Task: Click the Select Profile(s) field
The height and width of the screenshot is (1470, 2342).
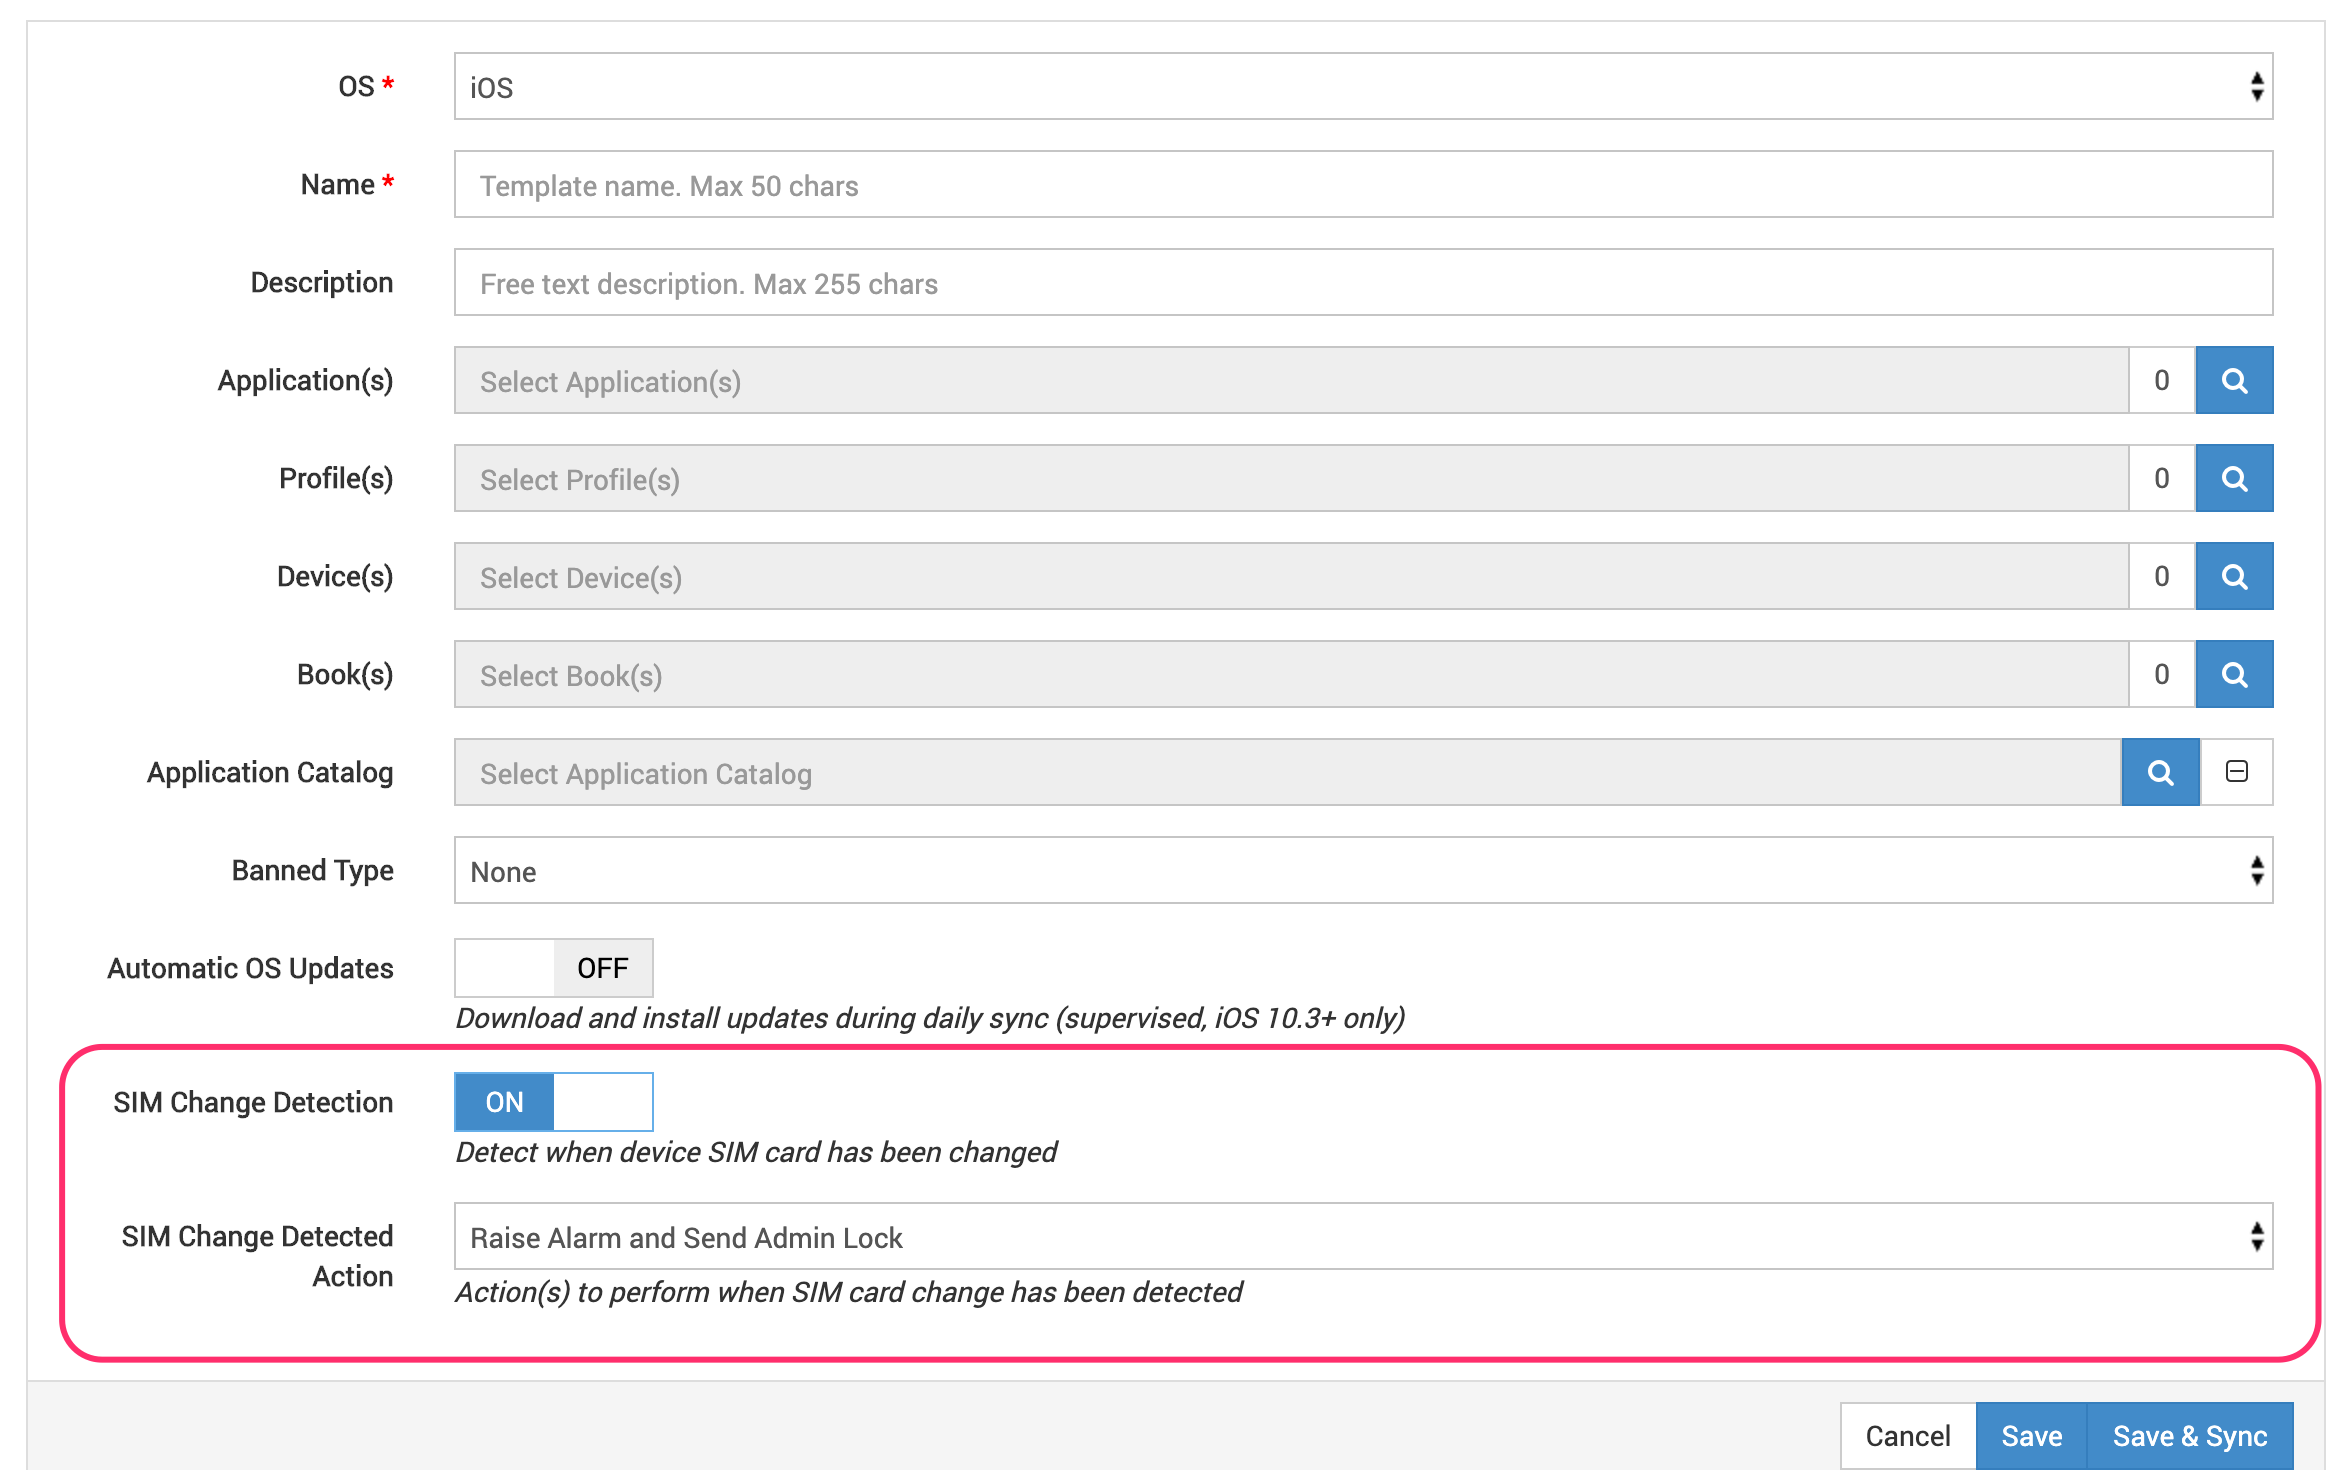Action: (1290, 479)
